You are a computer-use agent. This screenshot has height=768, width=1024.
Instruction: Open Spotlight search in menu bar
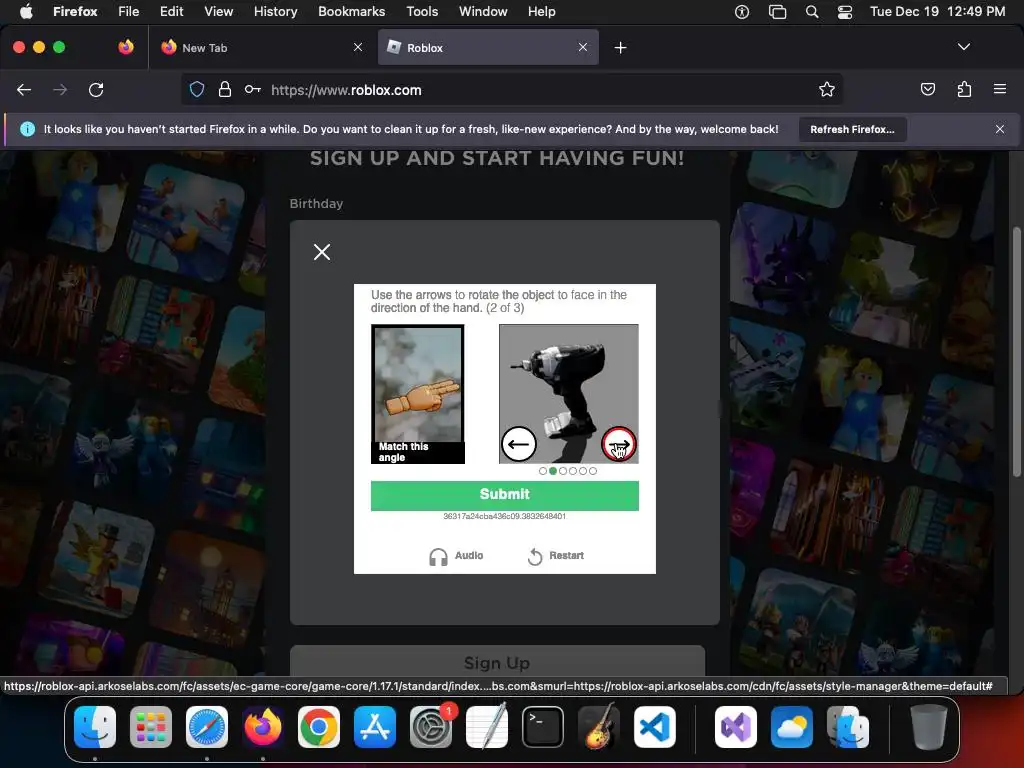(x=812, y=12)
